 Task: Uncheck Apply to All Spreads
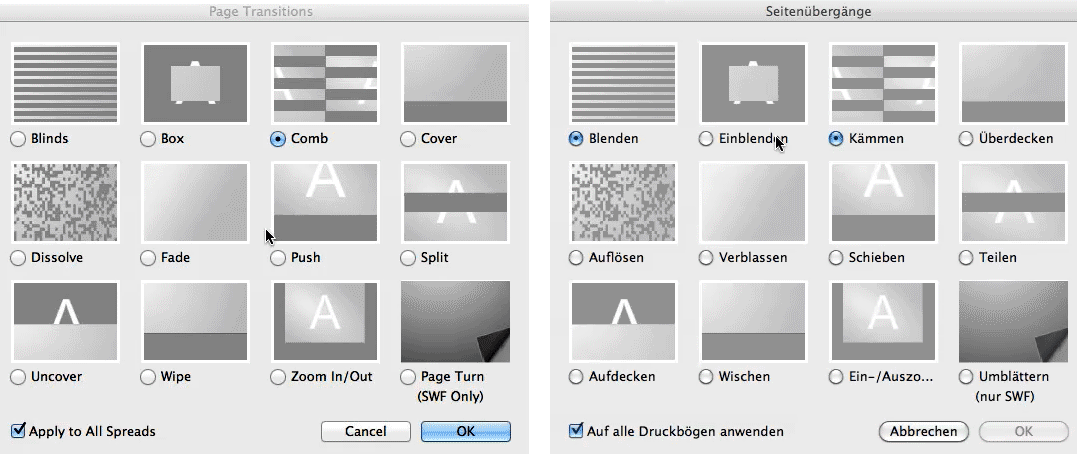pos(18,431)
